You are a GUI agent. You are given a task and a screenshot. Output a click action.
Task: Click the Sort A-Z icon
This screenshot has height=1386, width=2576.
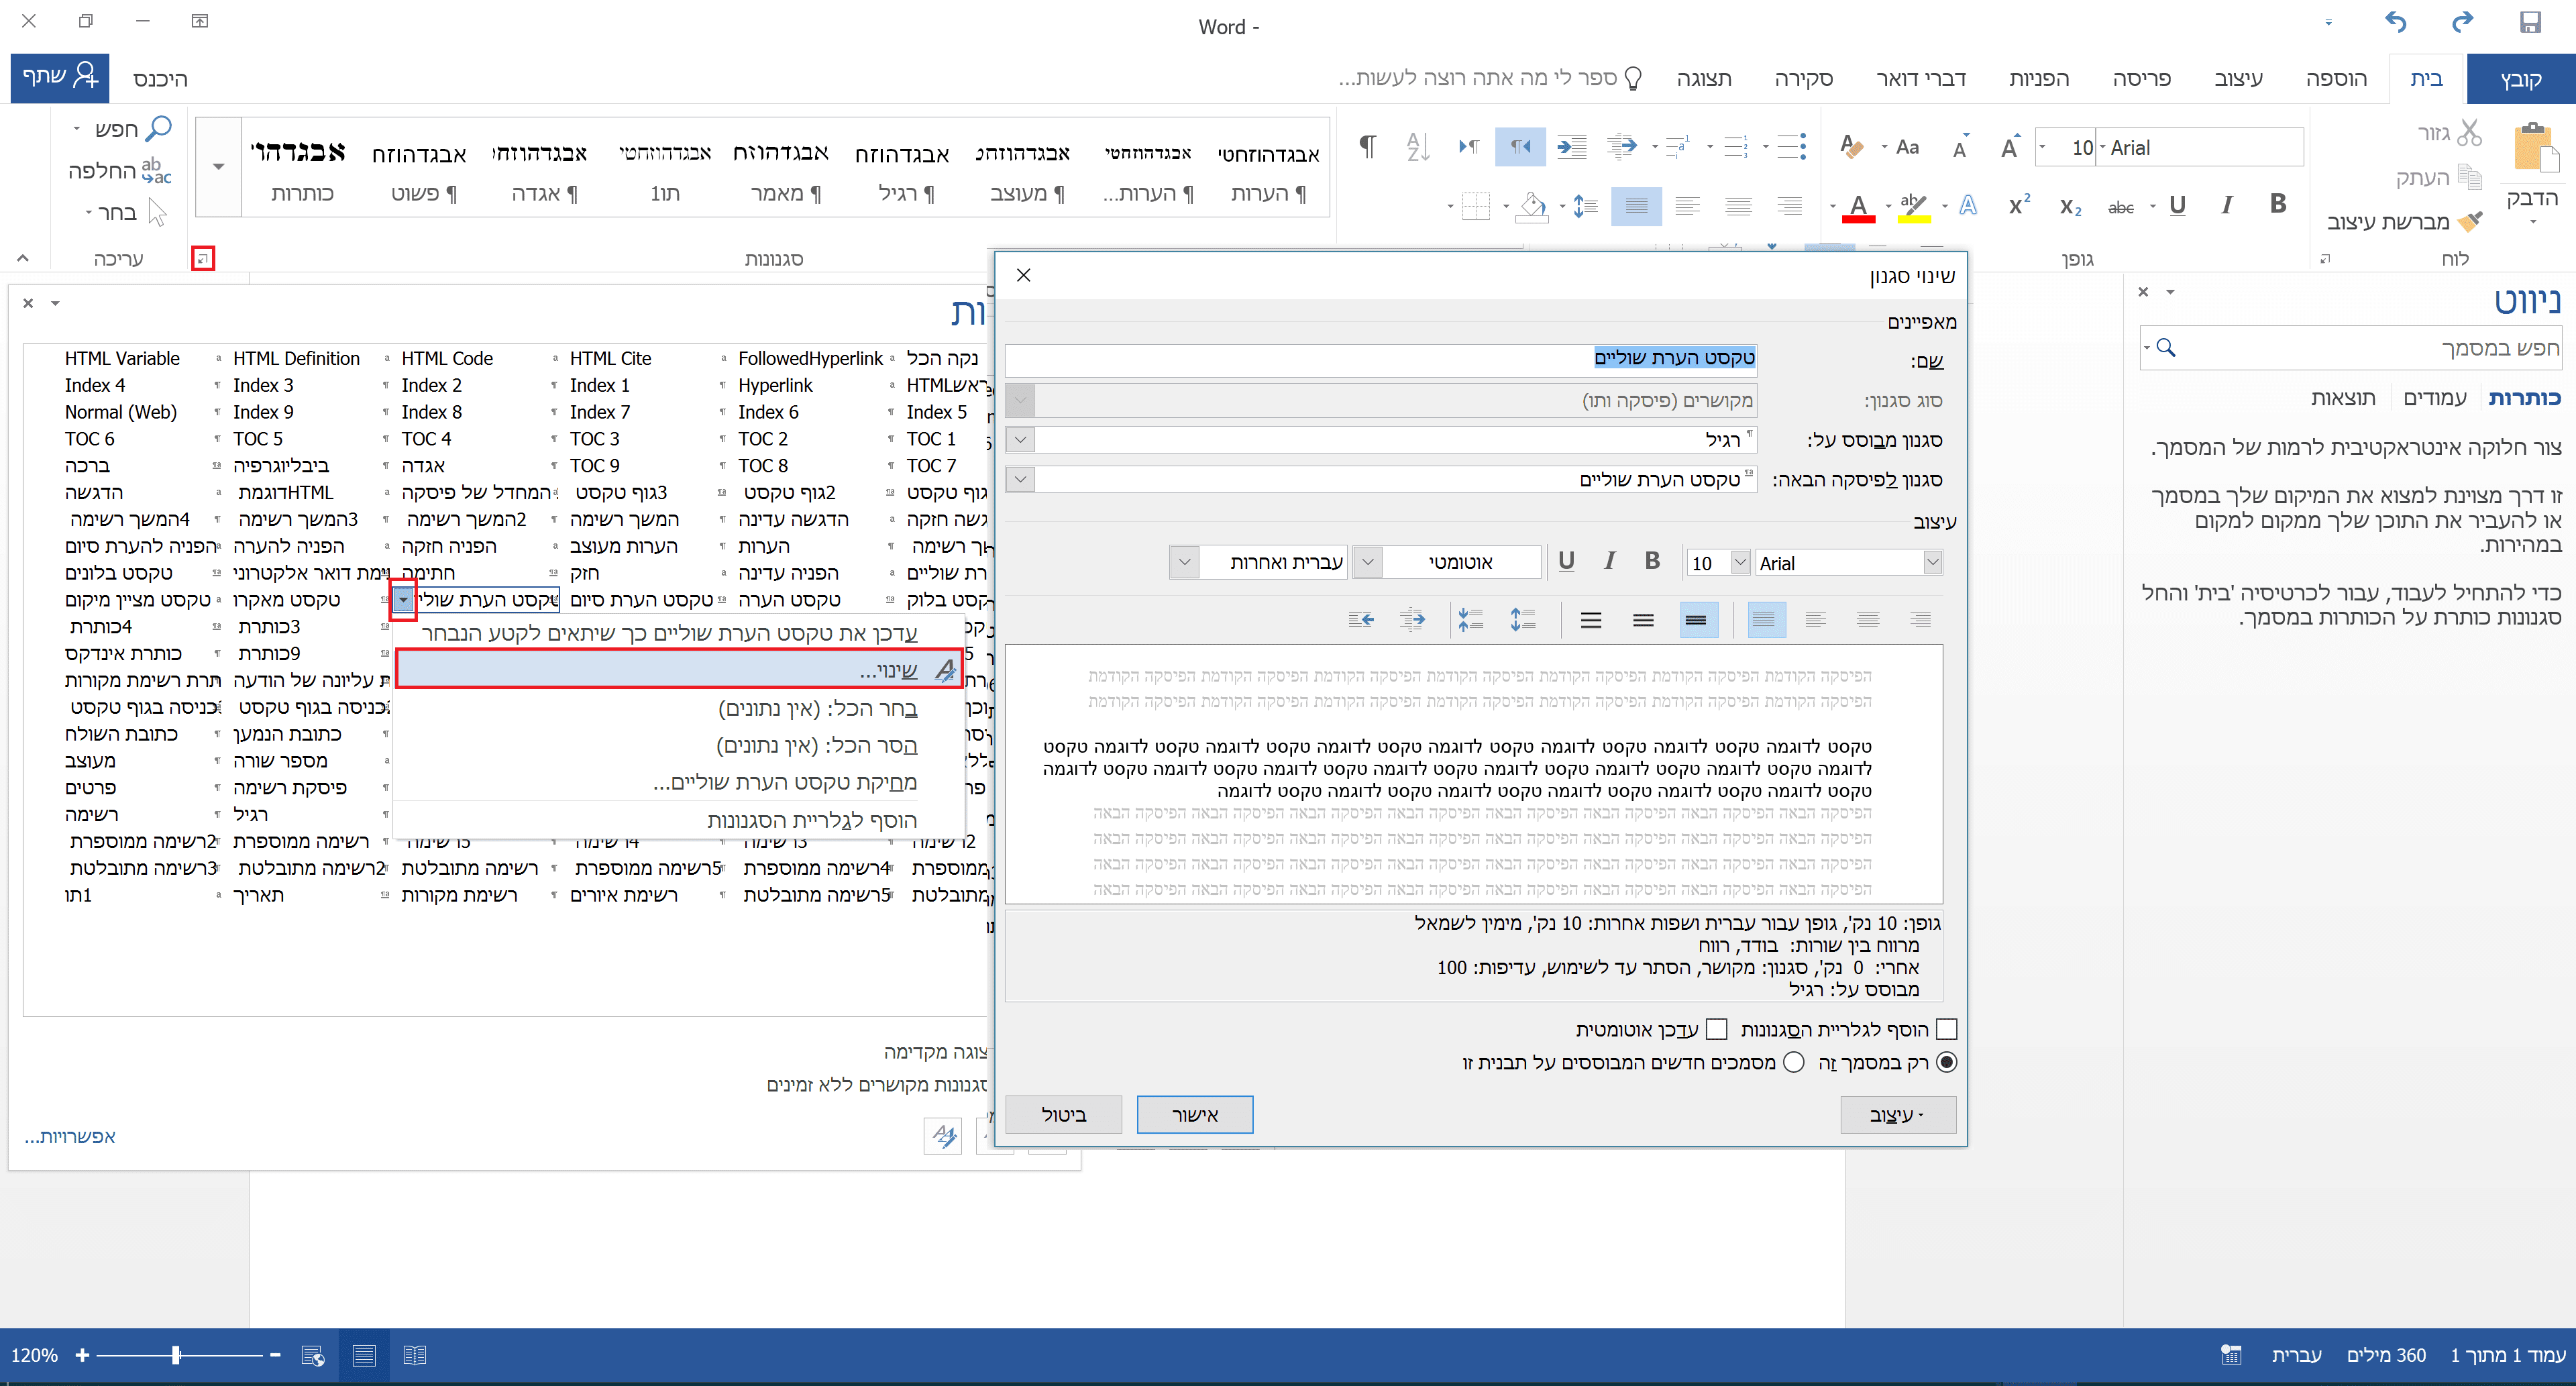tap(1417, 147)
